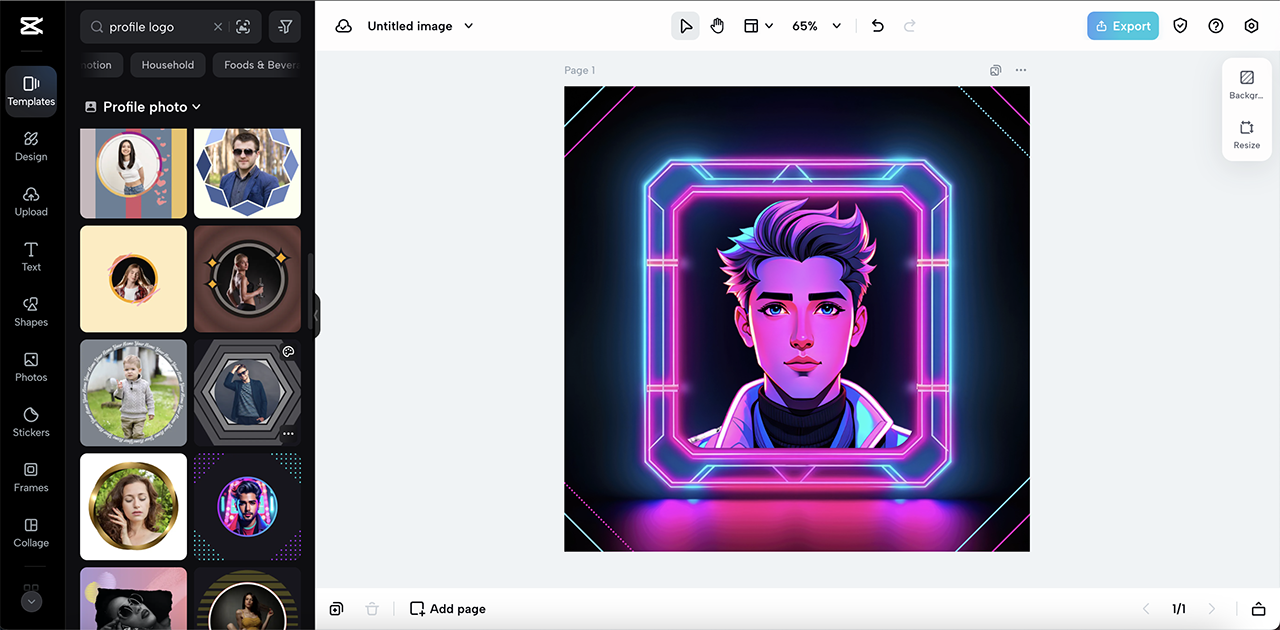Choose the woman in circle frame template
The width and height of the screenshot is (1280, 630).
133,173
